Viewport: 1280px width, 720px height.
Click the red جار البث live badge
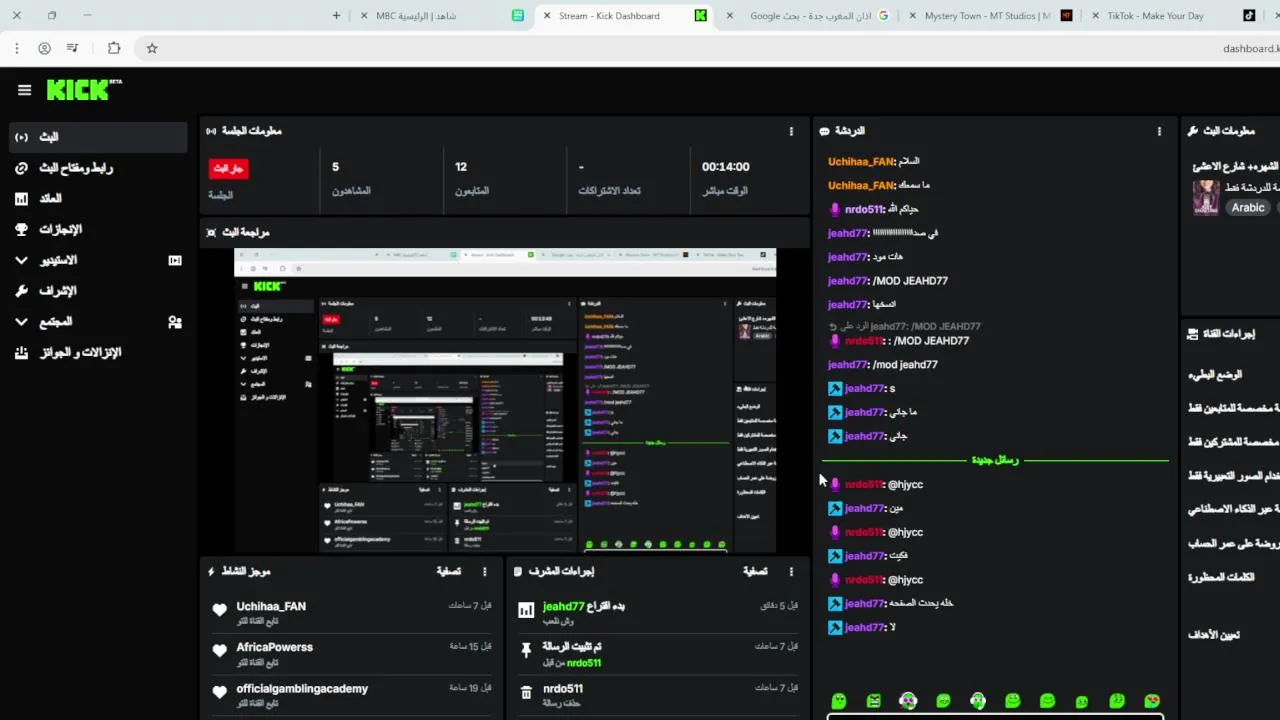click(228, 169)
